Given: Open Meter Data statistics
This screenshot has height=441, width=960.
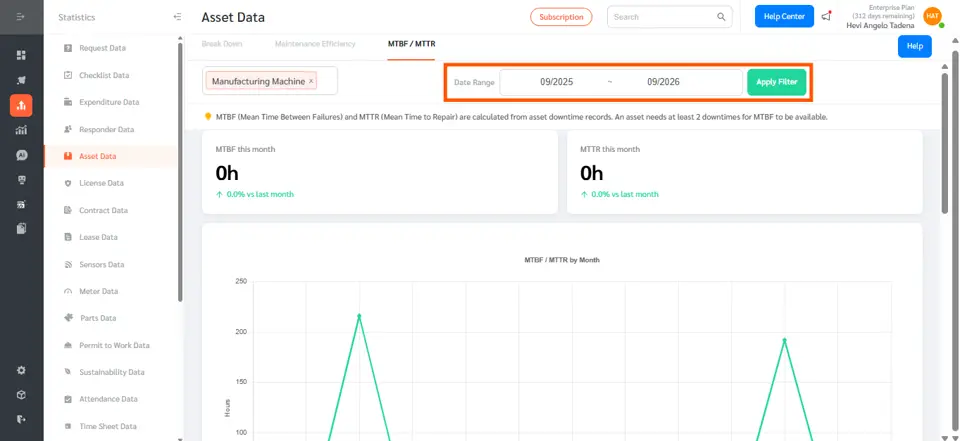Looking at the screenshot, I should point(99,292).
